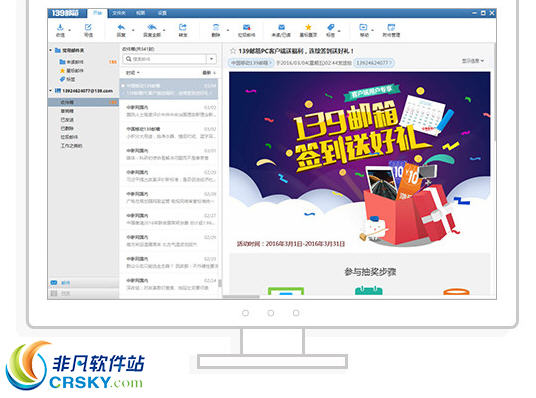The image size is (536, 398).
Task: Click the sender chip under email subject
Action: pos(250,63)
